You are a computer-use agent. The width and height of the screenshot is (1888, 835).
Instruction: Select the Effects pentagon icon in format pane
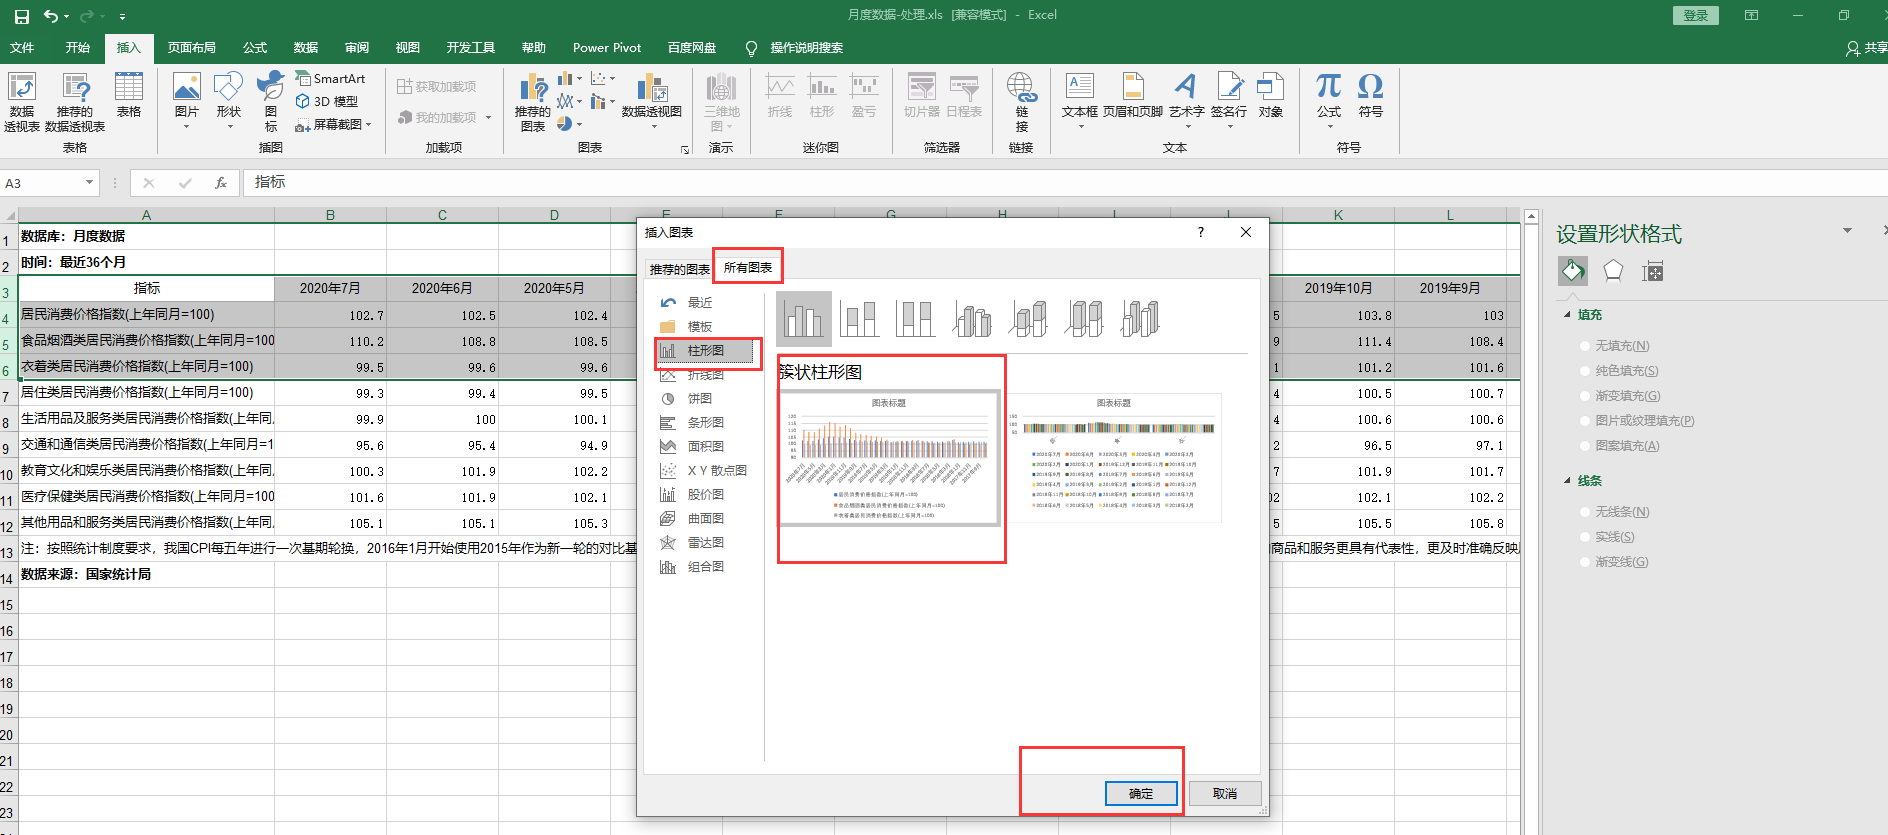pyautogui.click(x=1613, y=271)
